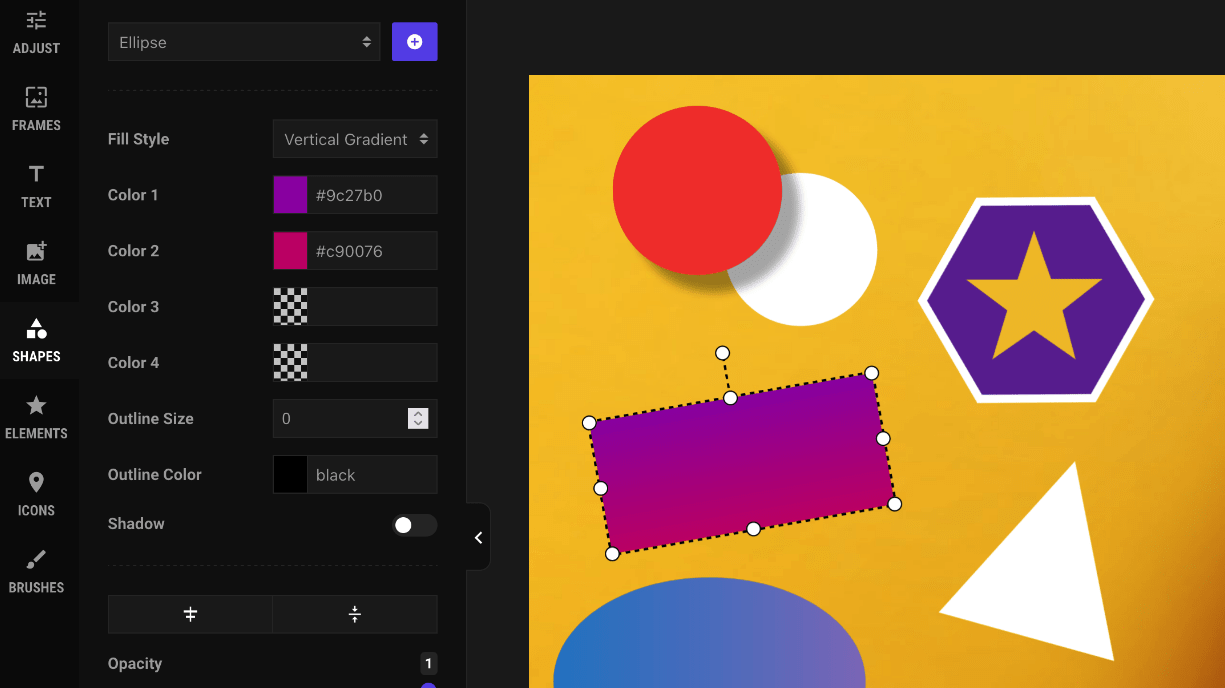The height and width of the screenshot is (688, 1225).
Task: Click the Color 2 hex field #c90076
Action: pyautogui.click(x=372, y=251)
